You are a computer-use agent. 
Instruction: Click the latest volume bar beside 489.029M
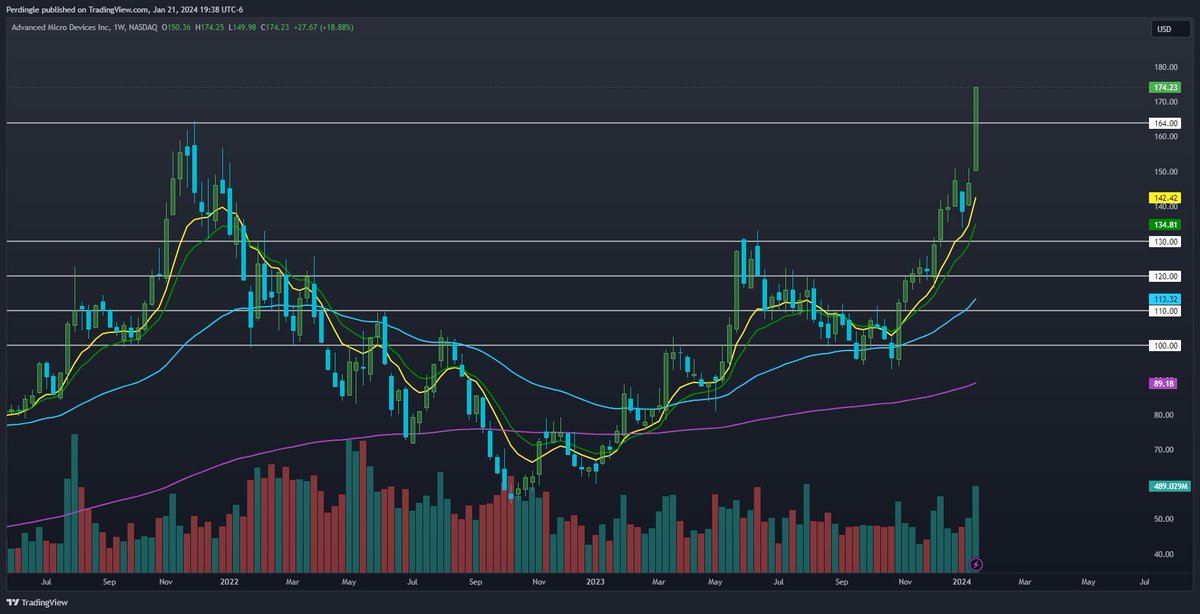[976, 528]
